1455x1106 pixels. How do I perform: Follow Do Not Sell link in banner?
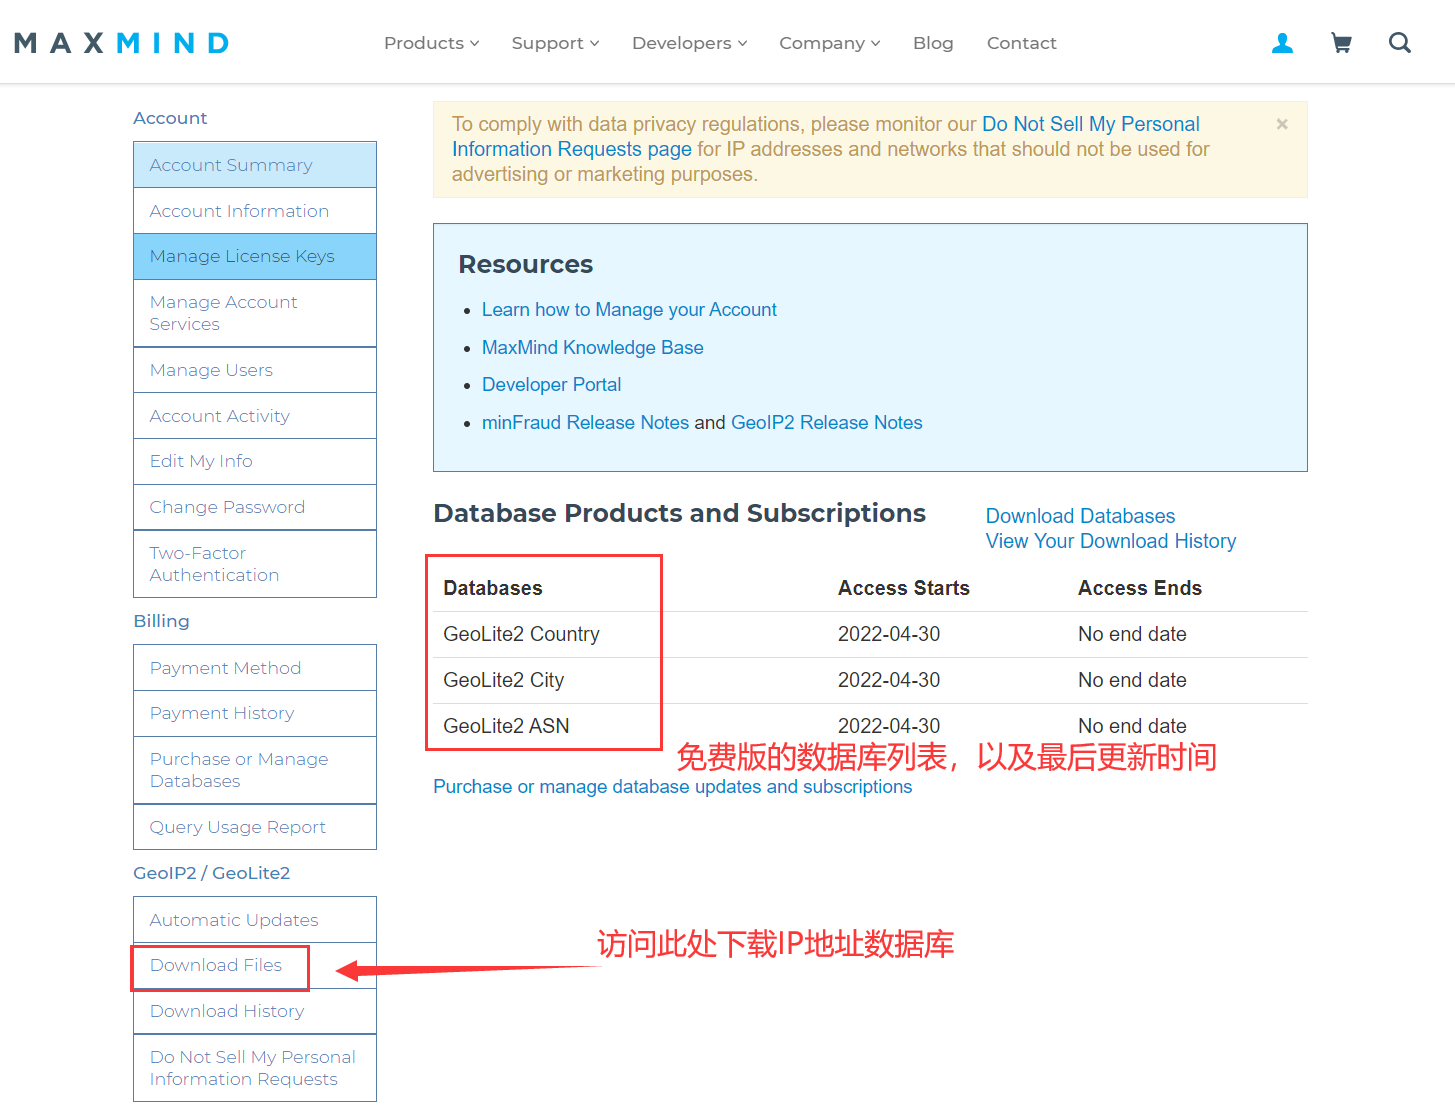(x=1091, y=124)
